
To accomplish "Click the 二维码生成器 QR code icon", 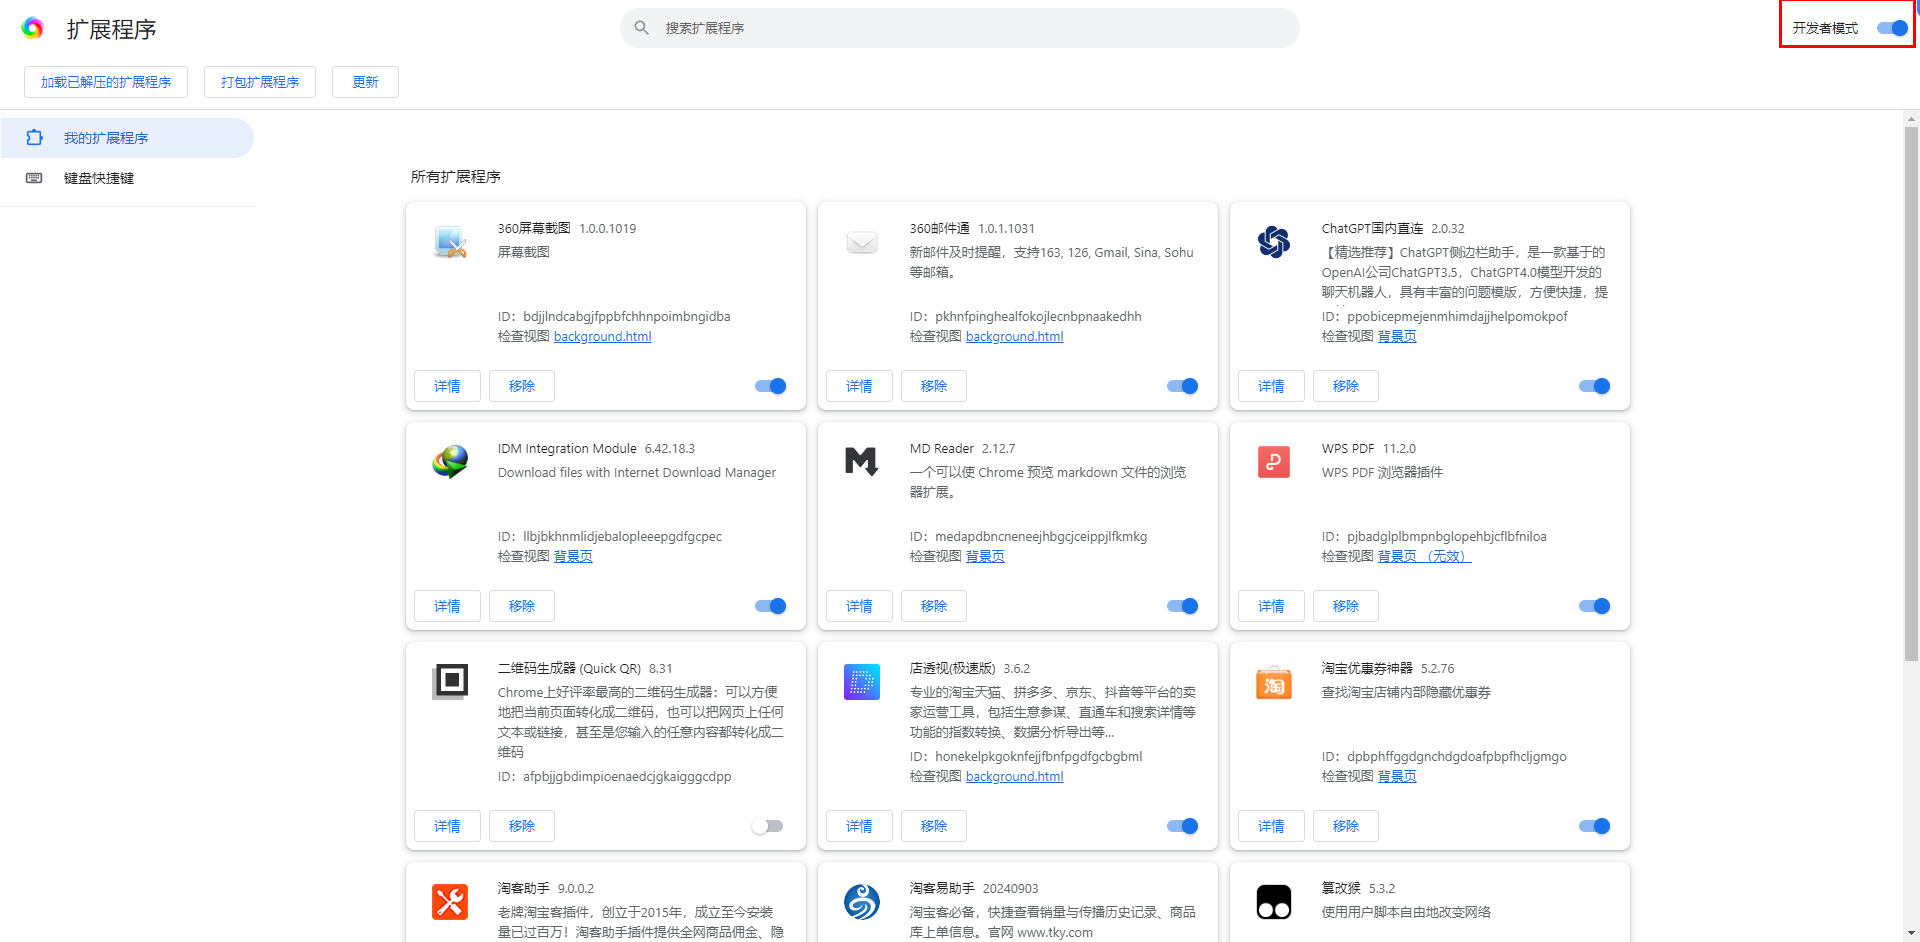I will point(449,682).
